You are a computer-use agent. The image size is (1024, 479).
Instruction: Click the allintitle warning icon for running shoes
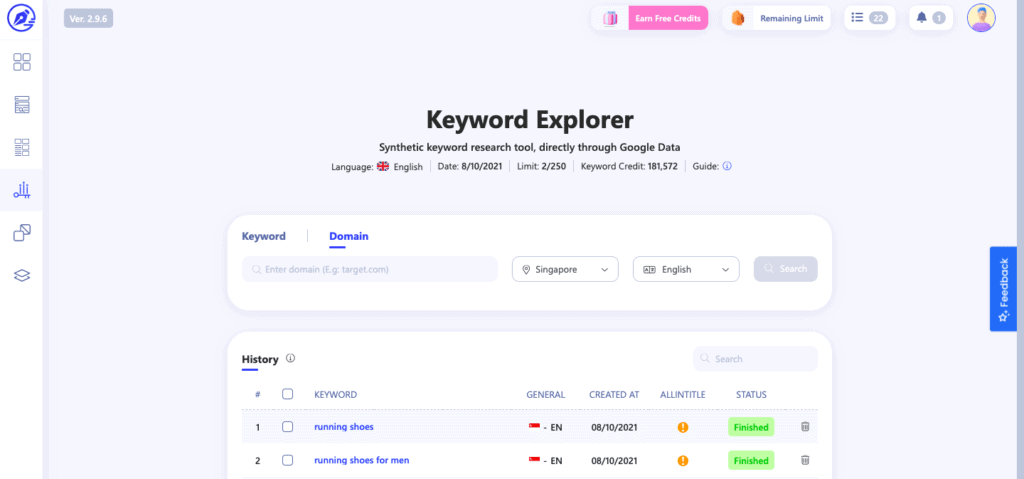(x=683, y=427)
